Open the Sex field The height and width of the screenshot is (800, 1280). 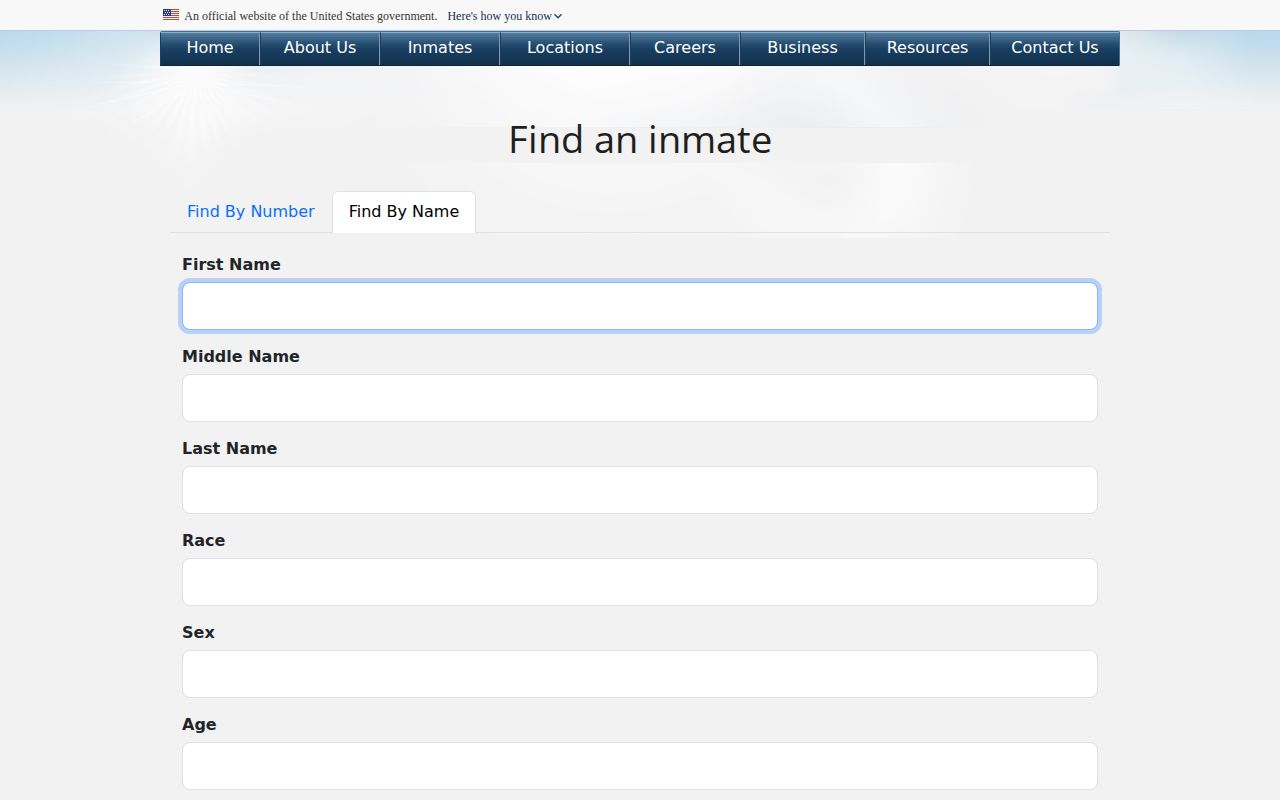click(x=640, y=674)
